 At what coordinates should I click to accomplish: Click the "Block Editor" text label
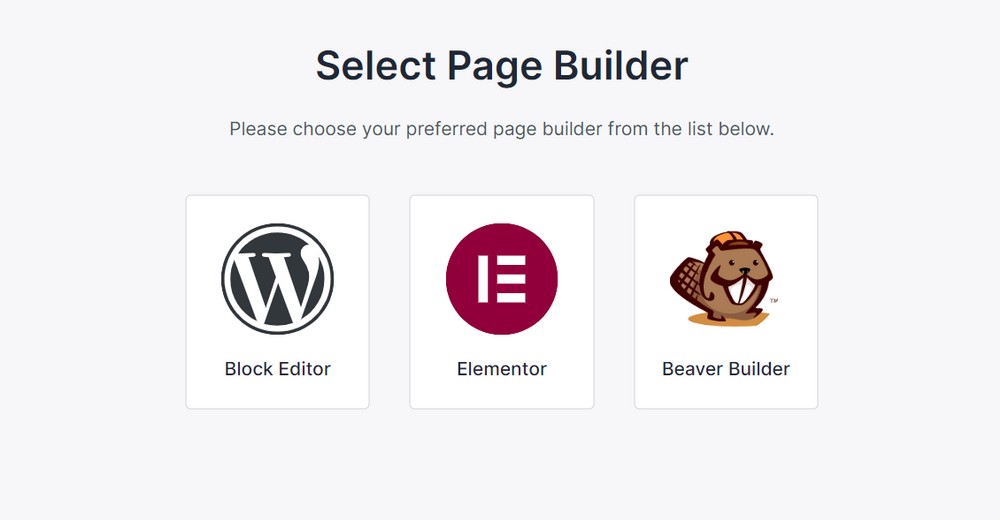pyautogui.click(x=277, y=369)
